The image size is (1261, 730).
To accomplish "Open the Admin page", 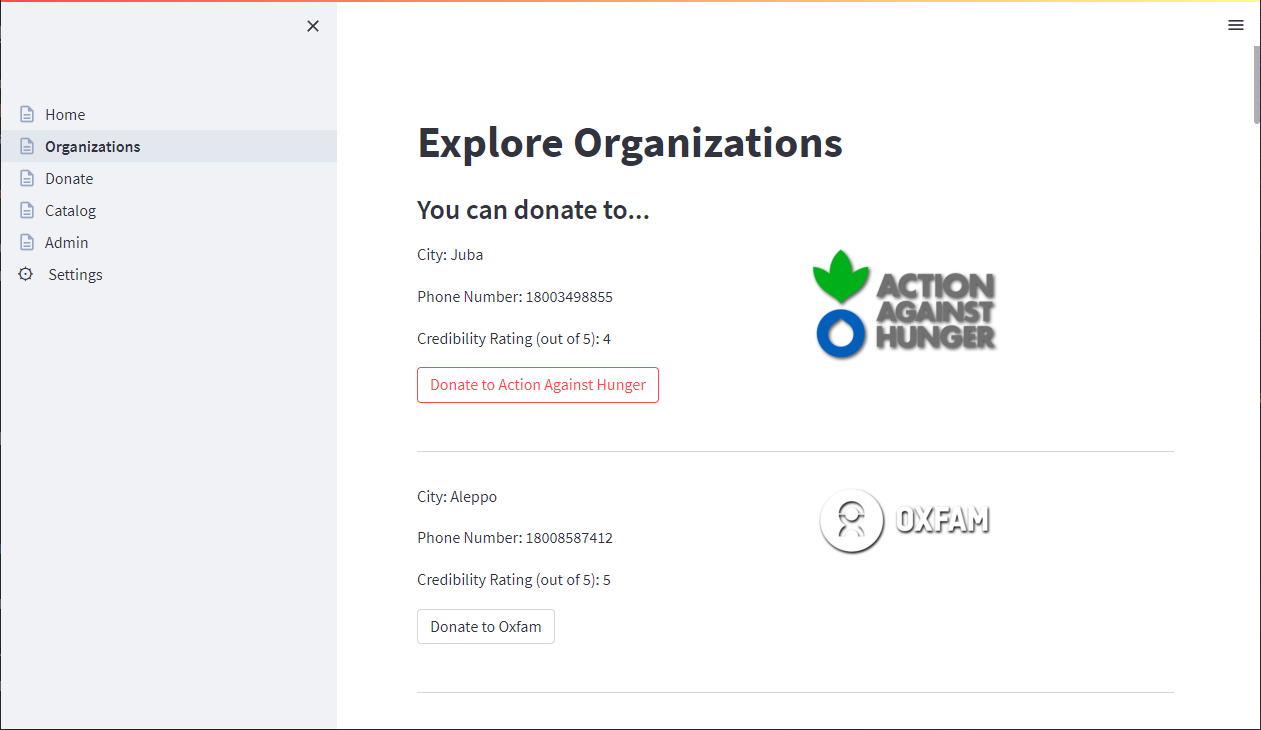I will pos(168,242).
